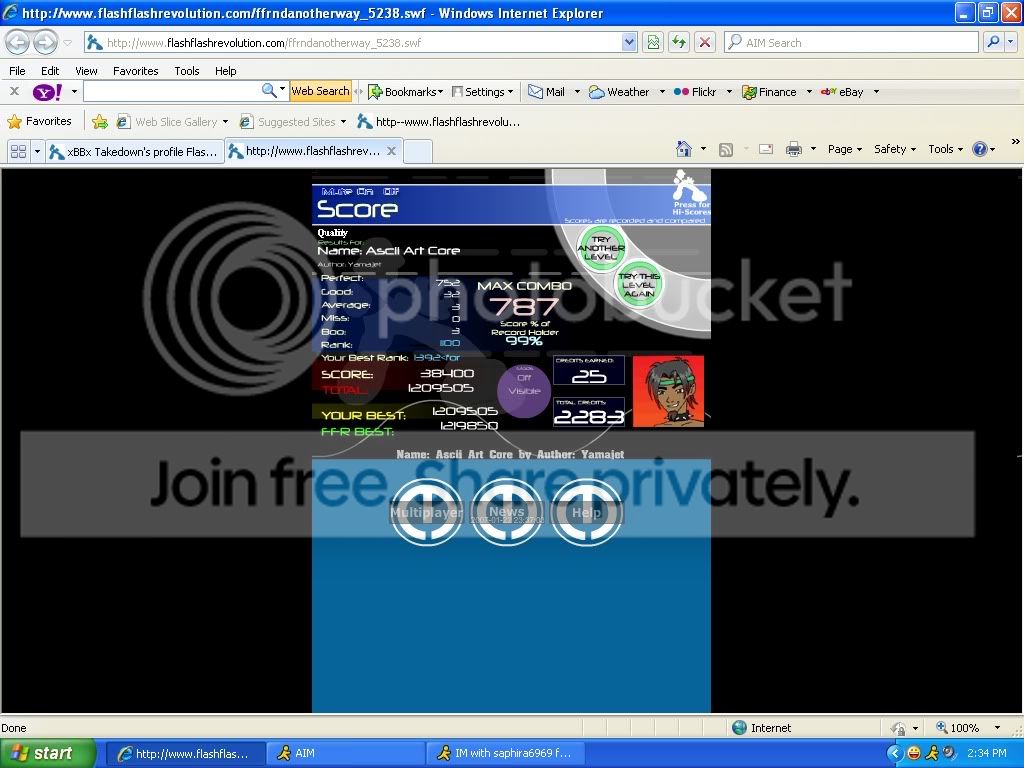The height and width of the screenshot is (768, 1024).
Task: Expand the Safety dropdown menu
Action: pyautogui.click(x=895, y=149)
